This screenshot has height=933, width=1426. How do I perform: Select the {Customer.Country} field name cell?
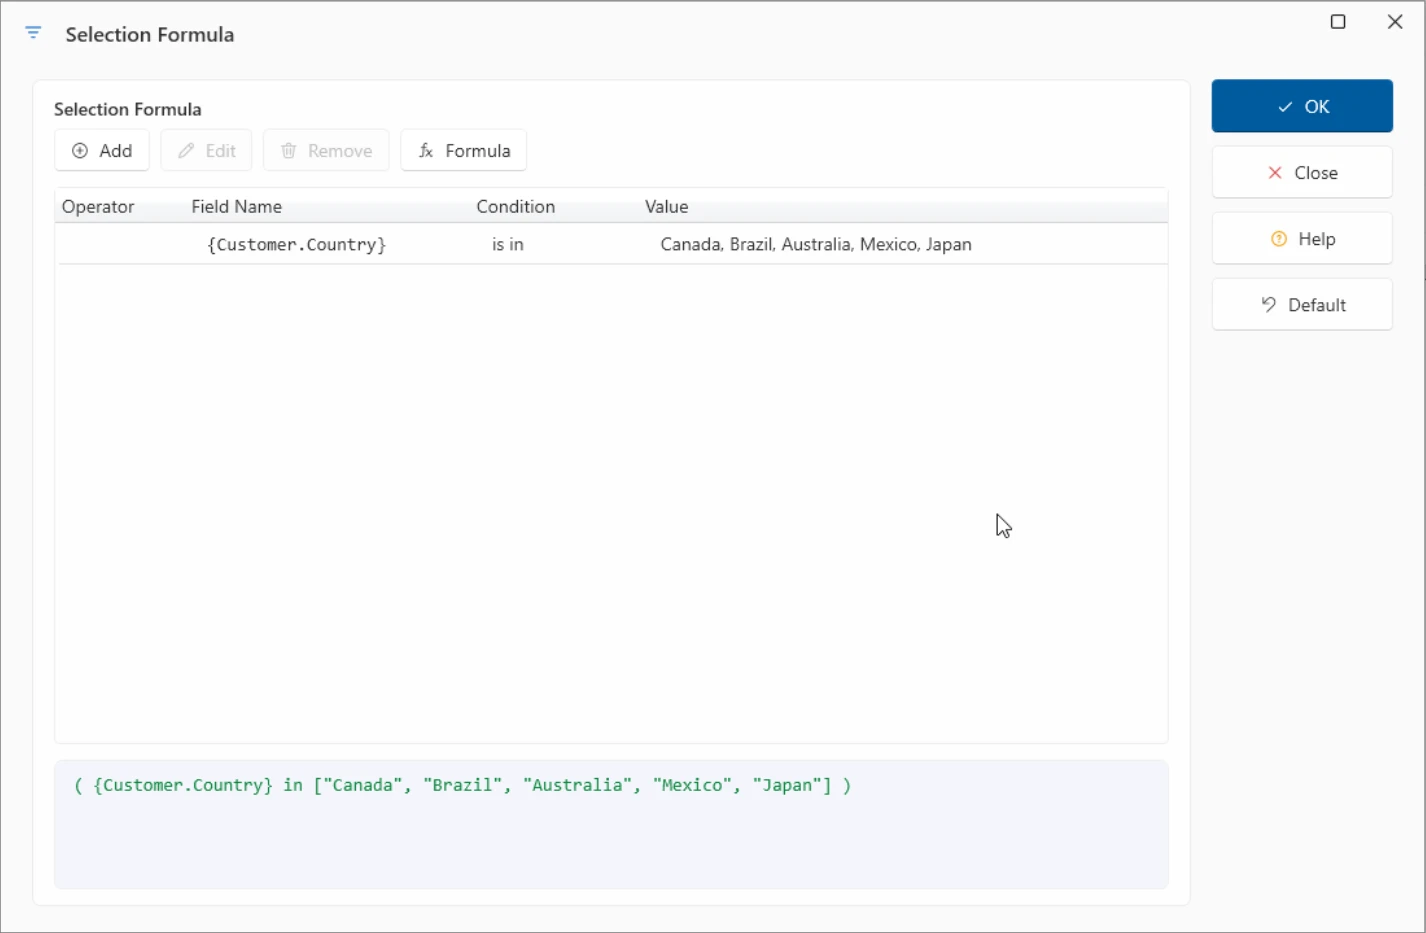[296, 244]
